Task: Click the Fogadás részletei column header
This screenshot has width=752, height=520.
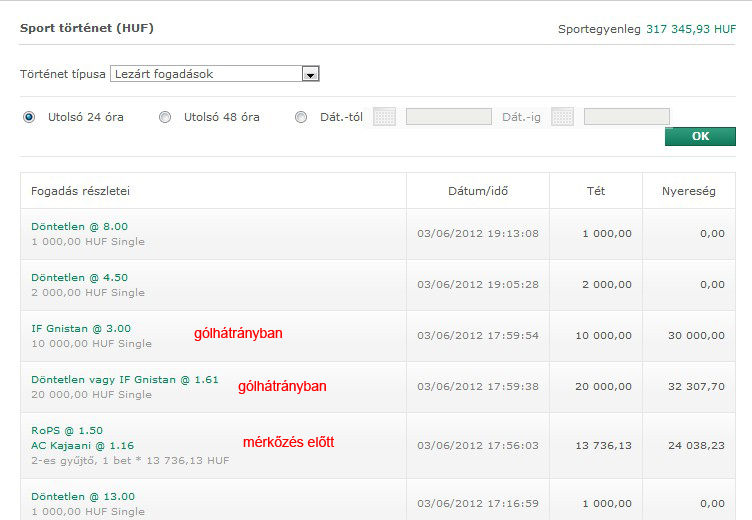Action: [x=81, y=191]
